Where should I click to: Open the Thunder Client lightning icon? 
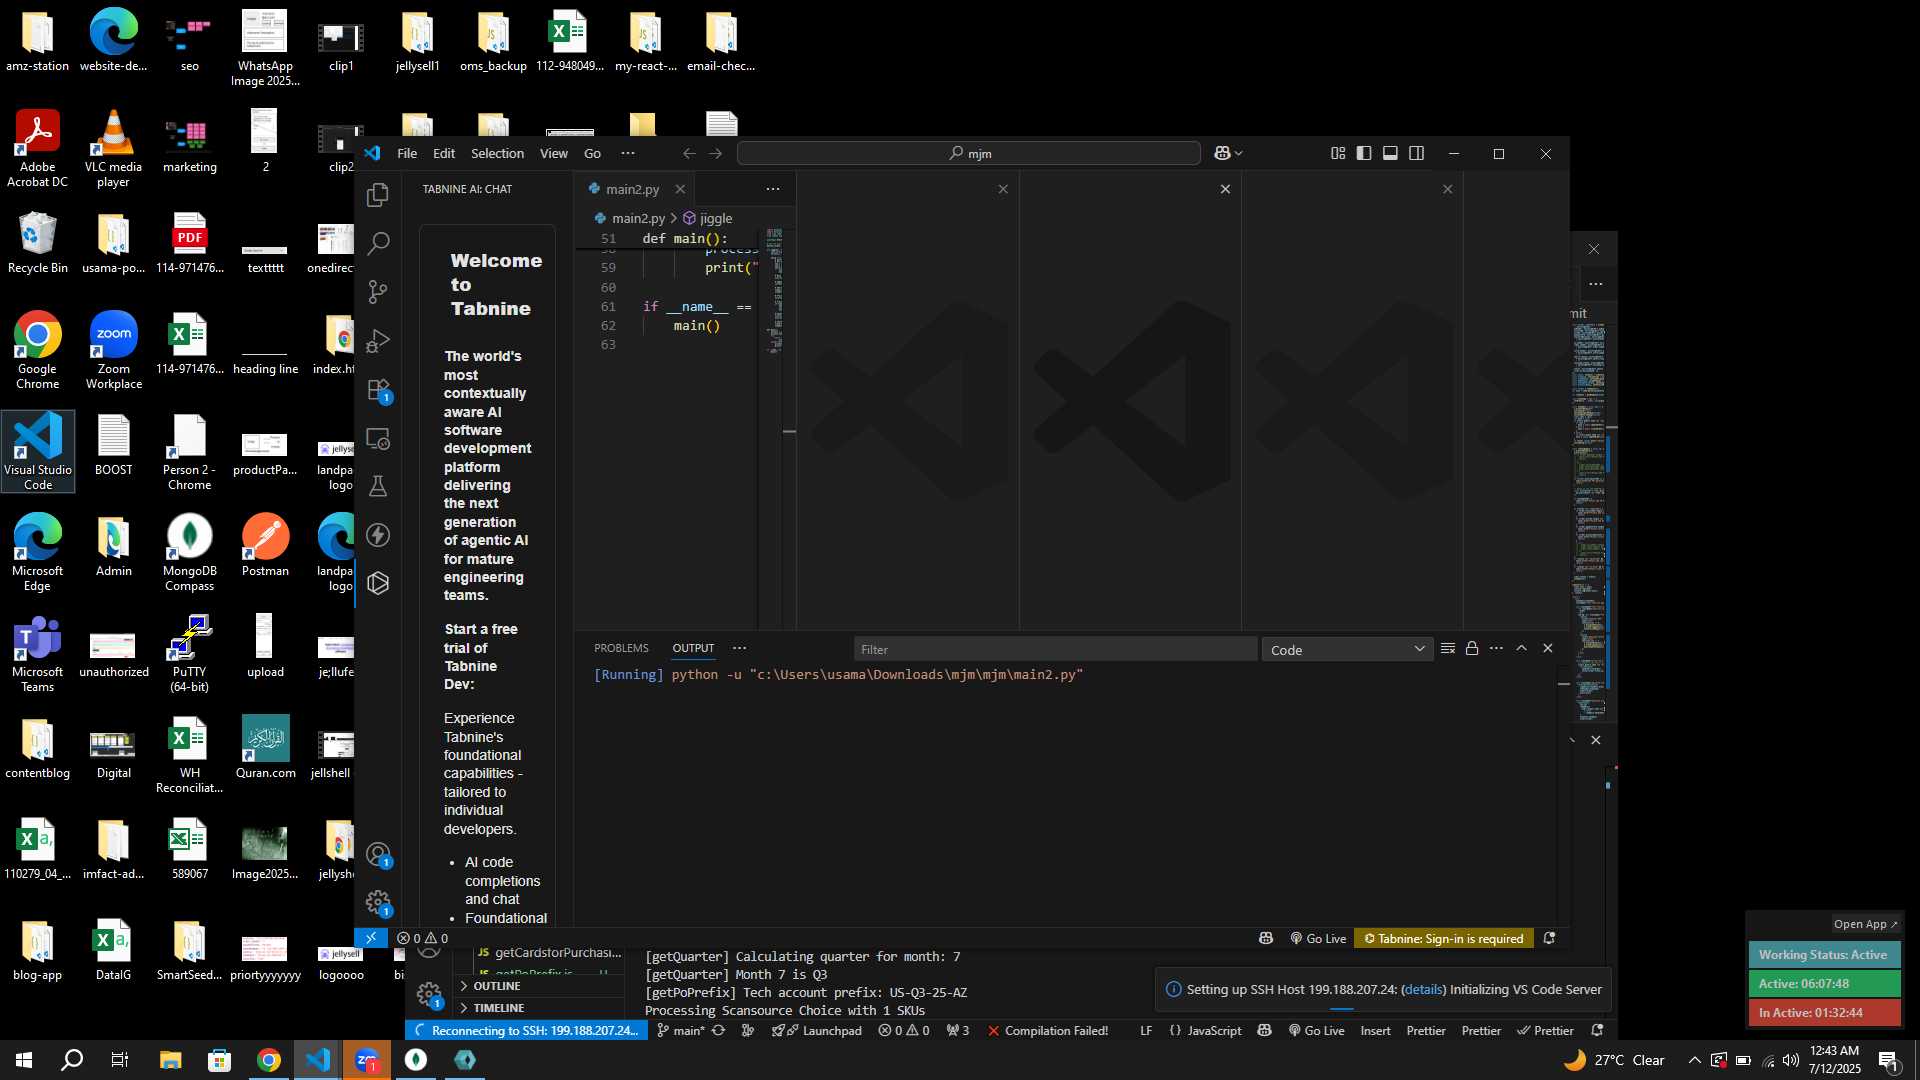click(378, 535)
